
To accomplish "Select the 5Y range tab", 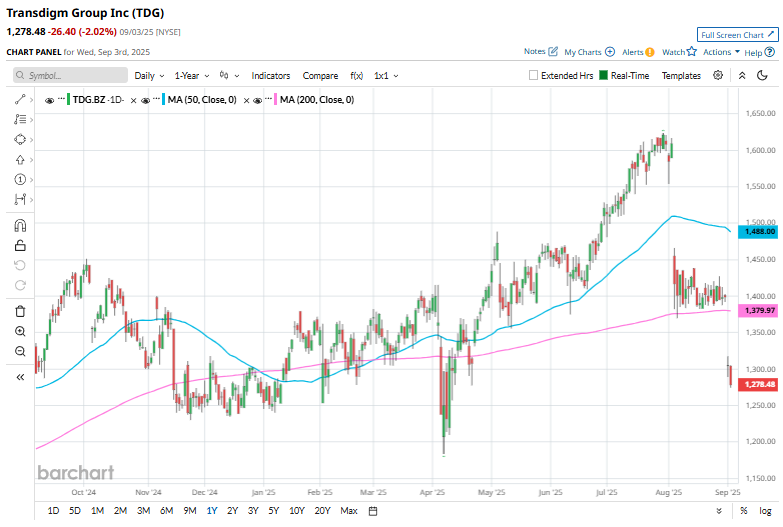I will tap(274, 511).
